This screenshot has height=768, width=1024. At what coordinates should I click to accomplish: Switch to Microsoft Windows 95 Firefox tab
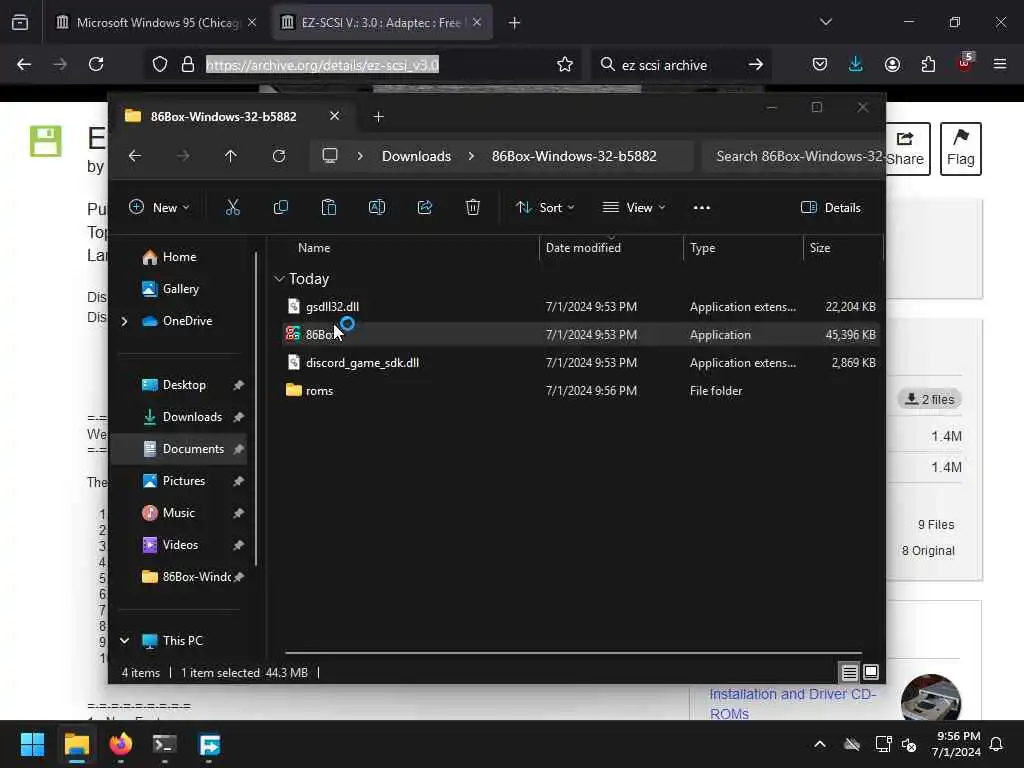point(157,23)
